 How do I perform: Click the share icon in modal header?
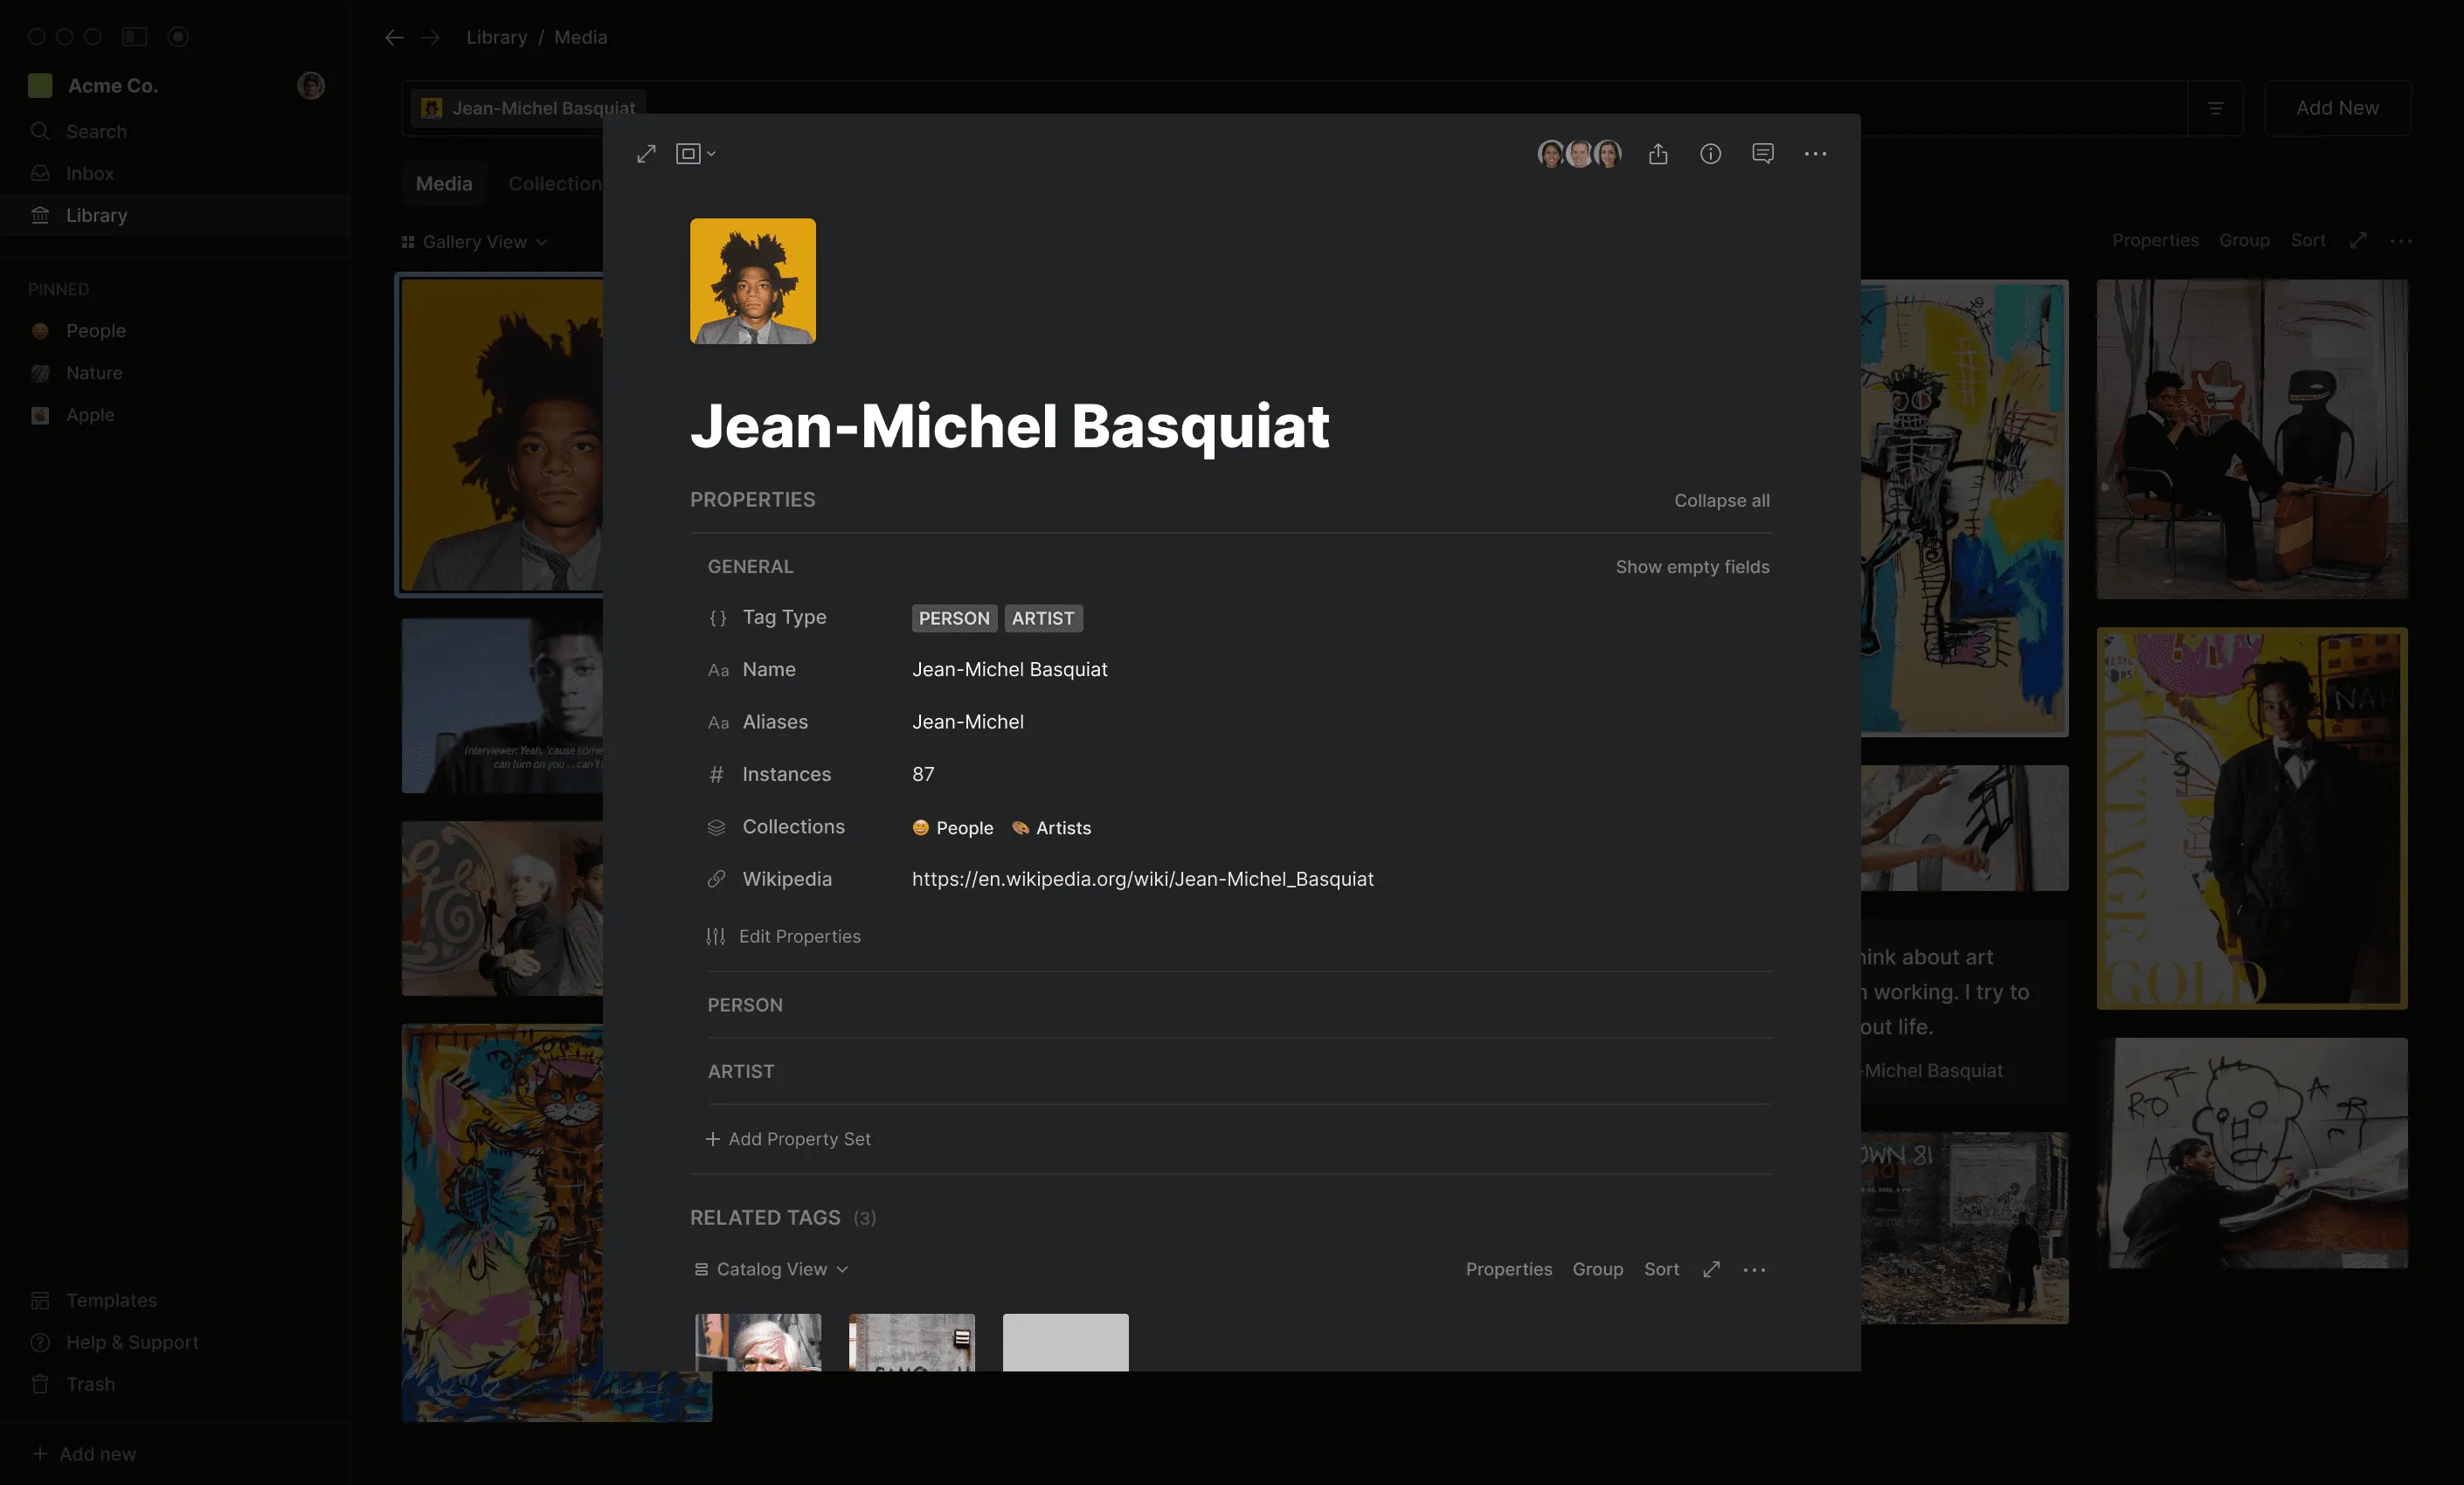1658,154
